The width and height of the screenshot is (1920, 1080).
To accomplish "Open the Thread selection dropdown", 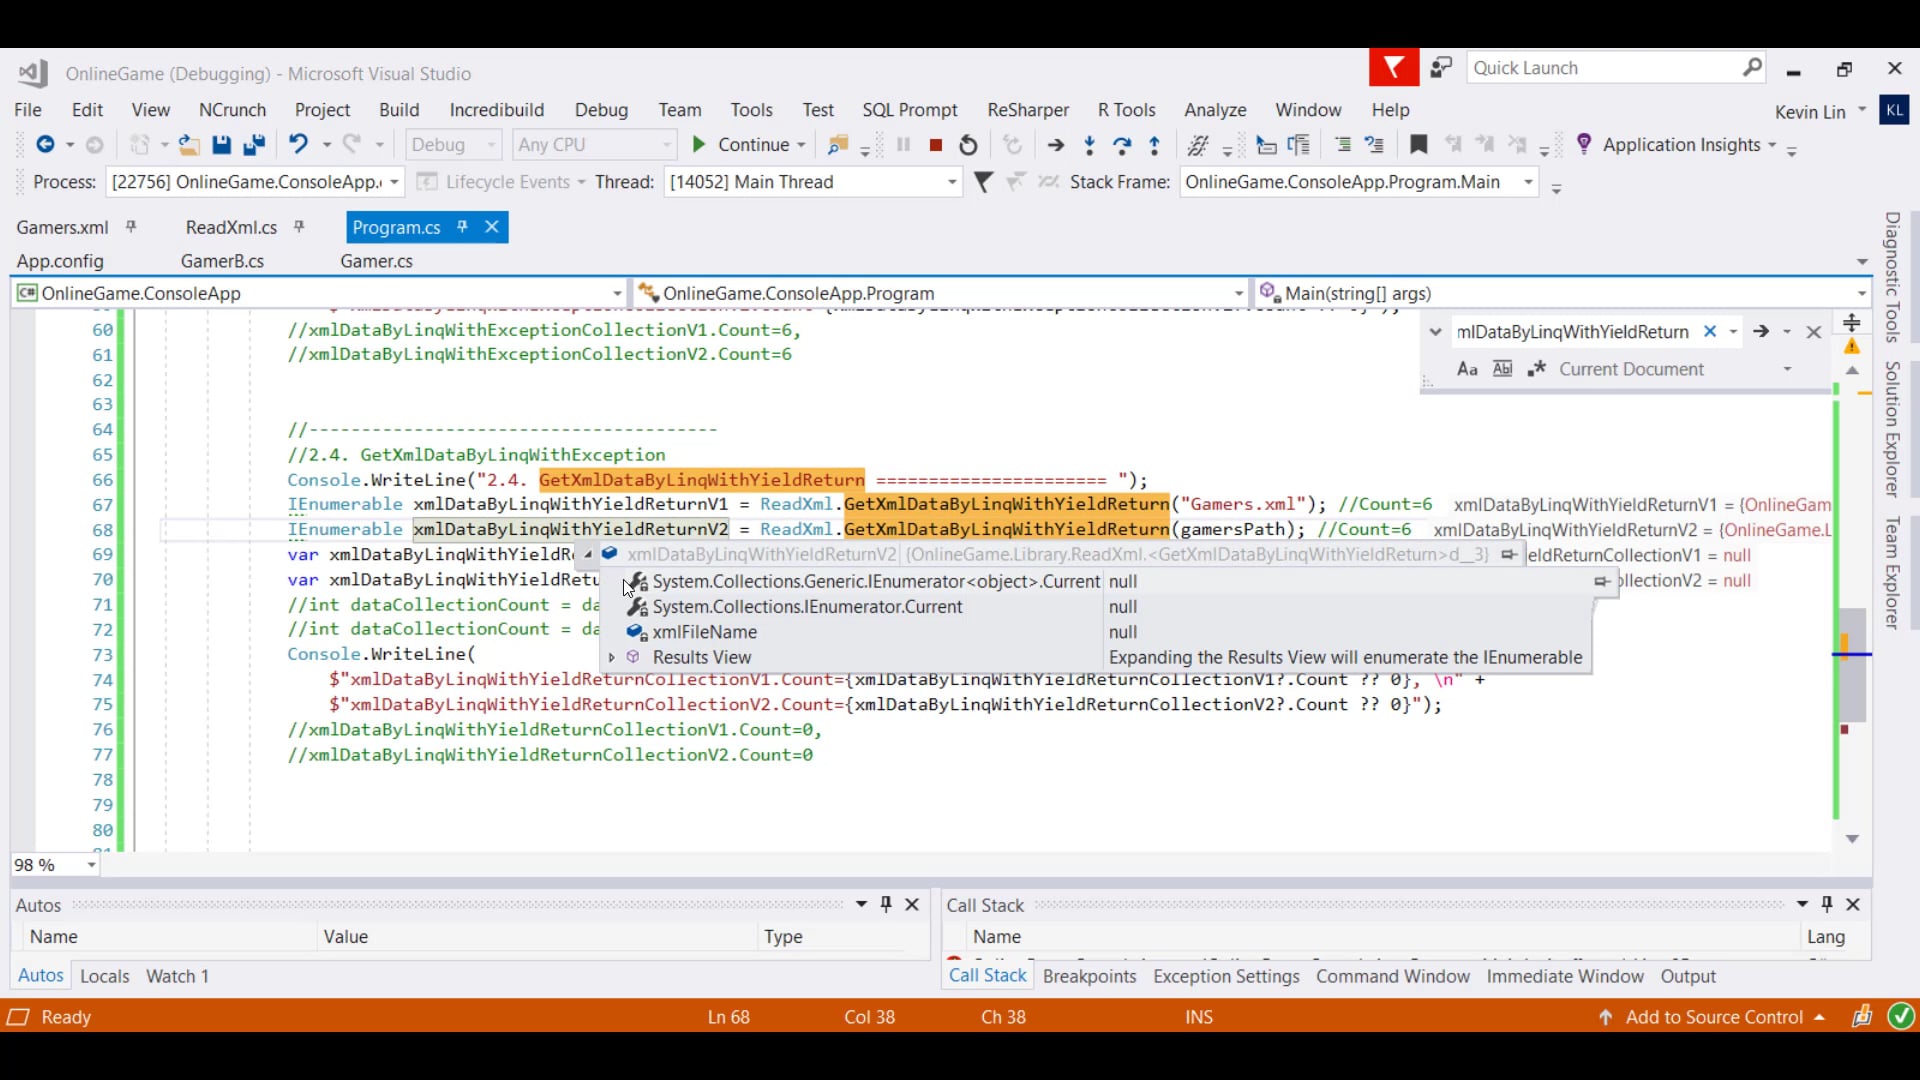I will [951, 182].
